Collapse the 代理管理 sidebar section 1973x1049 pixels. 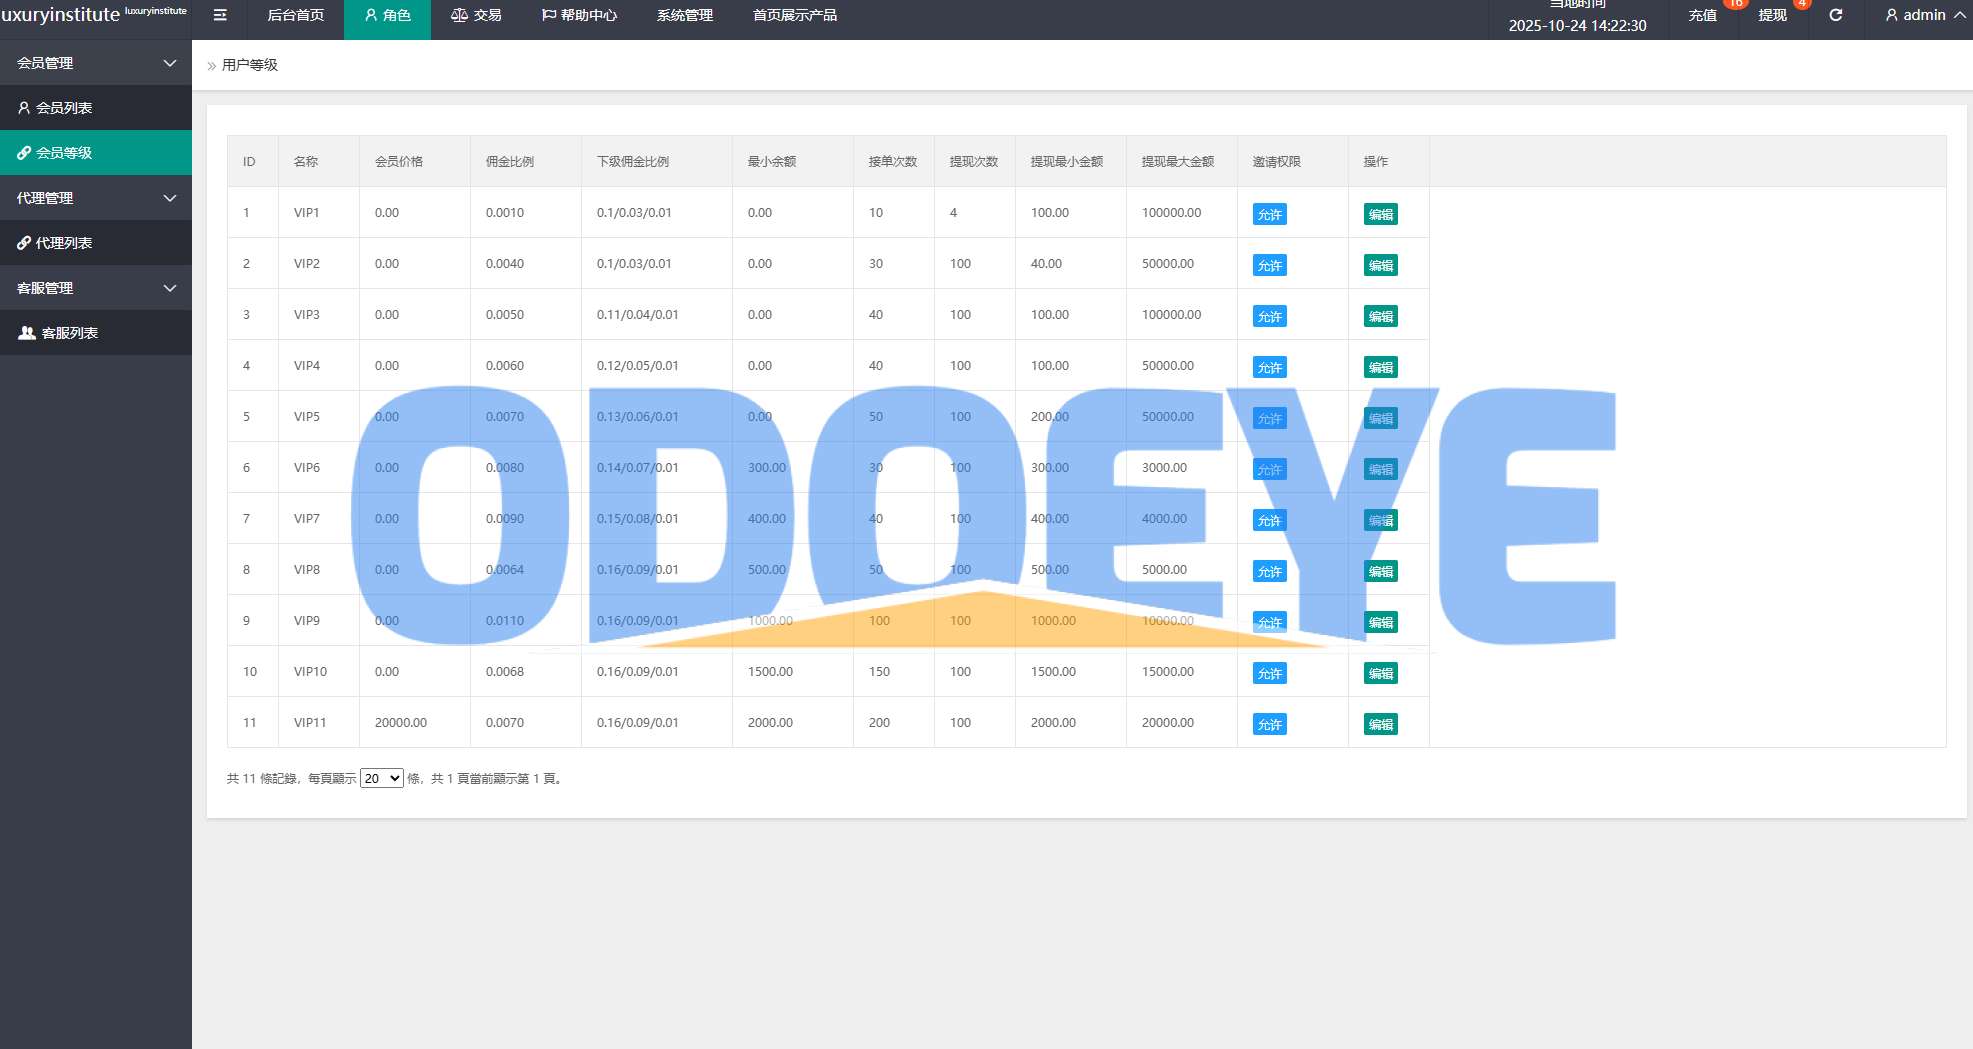click(x=96, y=198)
